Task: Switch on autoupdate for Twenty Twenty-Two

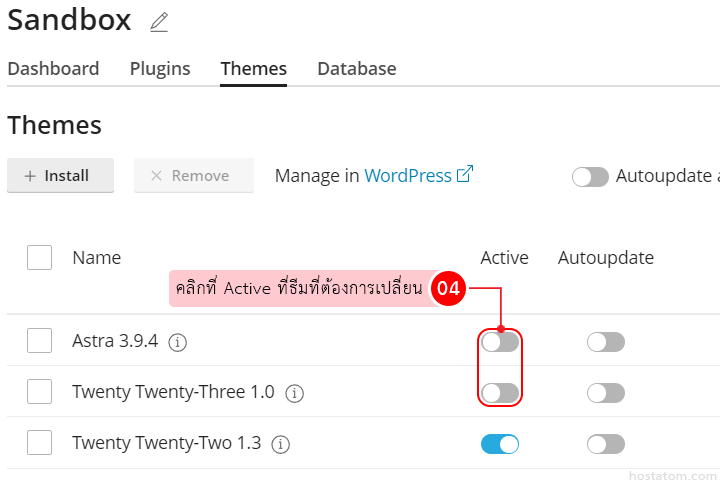Action: point(605,444)
